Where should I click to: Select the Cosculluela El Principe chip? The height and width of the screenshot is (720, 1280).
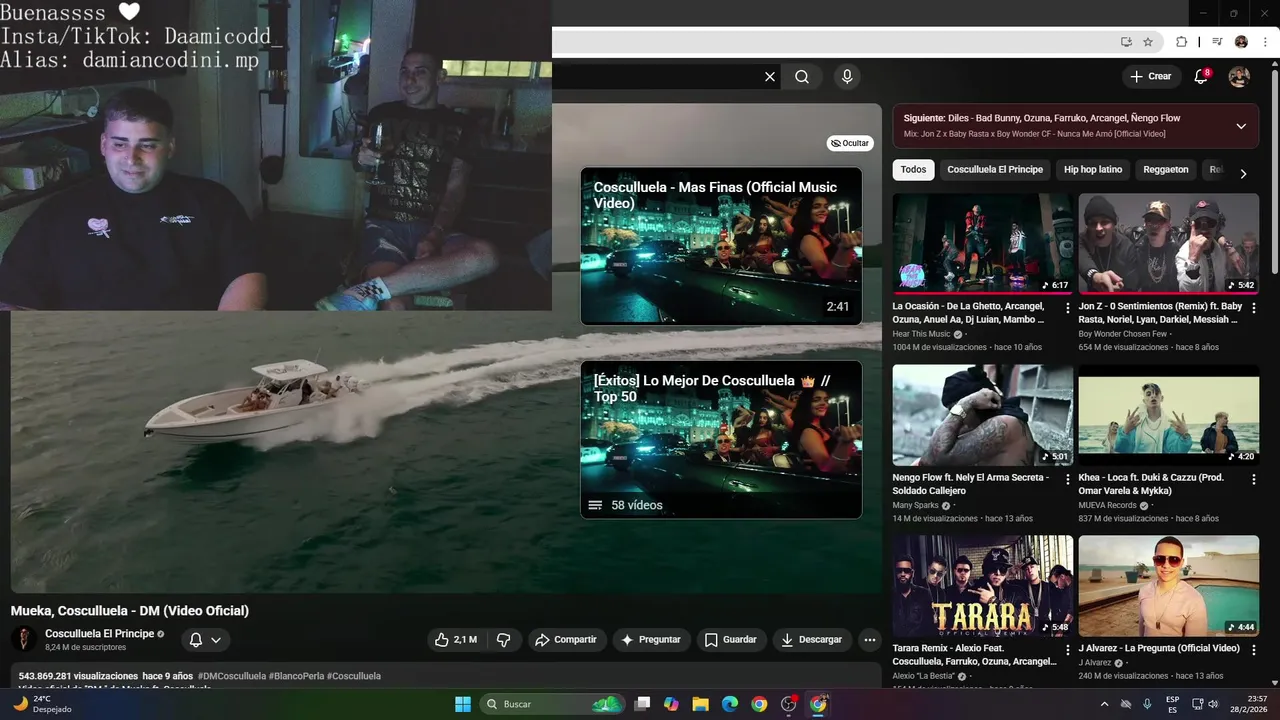[x=995, y=169]
